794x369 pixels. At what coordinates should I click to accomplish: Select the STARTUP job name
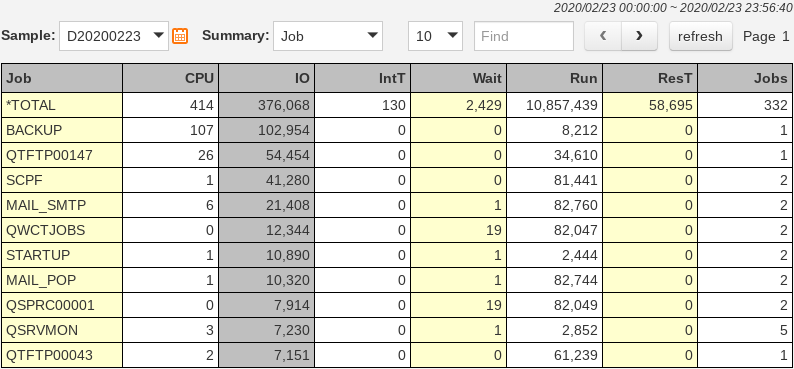pos(38,255)
